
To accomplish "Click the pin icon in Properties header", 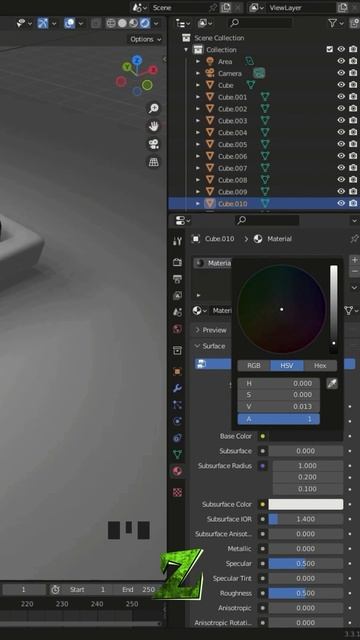I will 354,239.
